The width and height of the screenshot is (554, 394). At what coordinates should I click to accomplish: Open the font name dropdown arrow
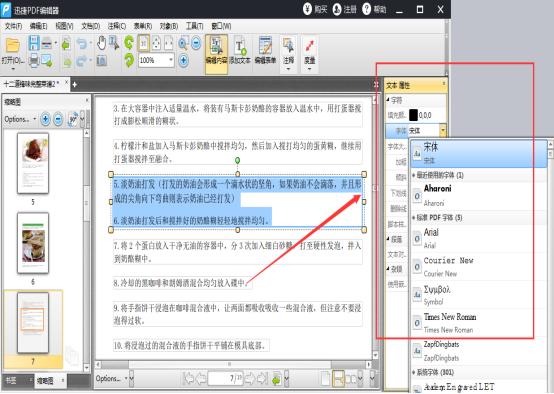[443, 131]
